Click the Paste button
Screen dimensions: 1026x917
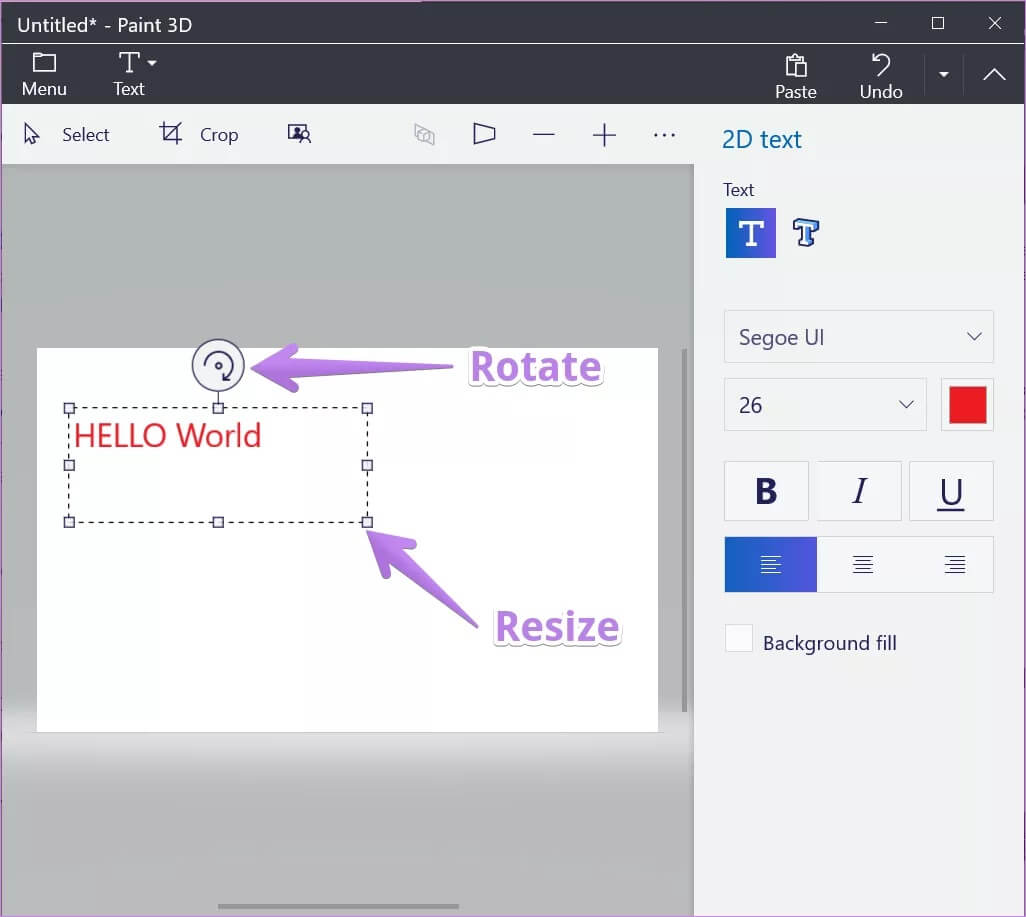pos(796,76)
